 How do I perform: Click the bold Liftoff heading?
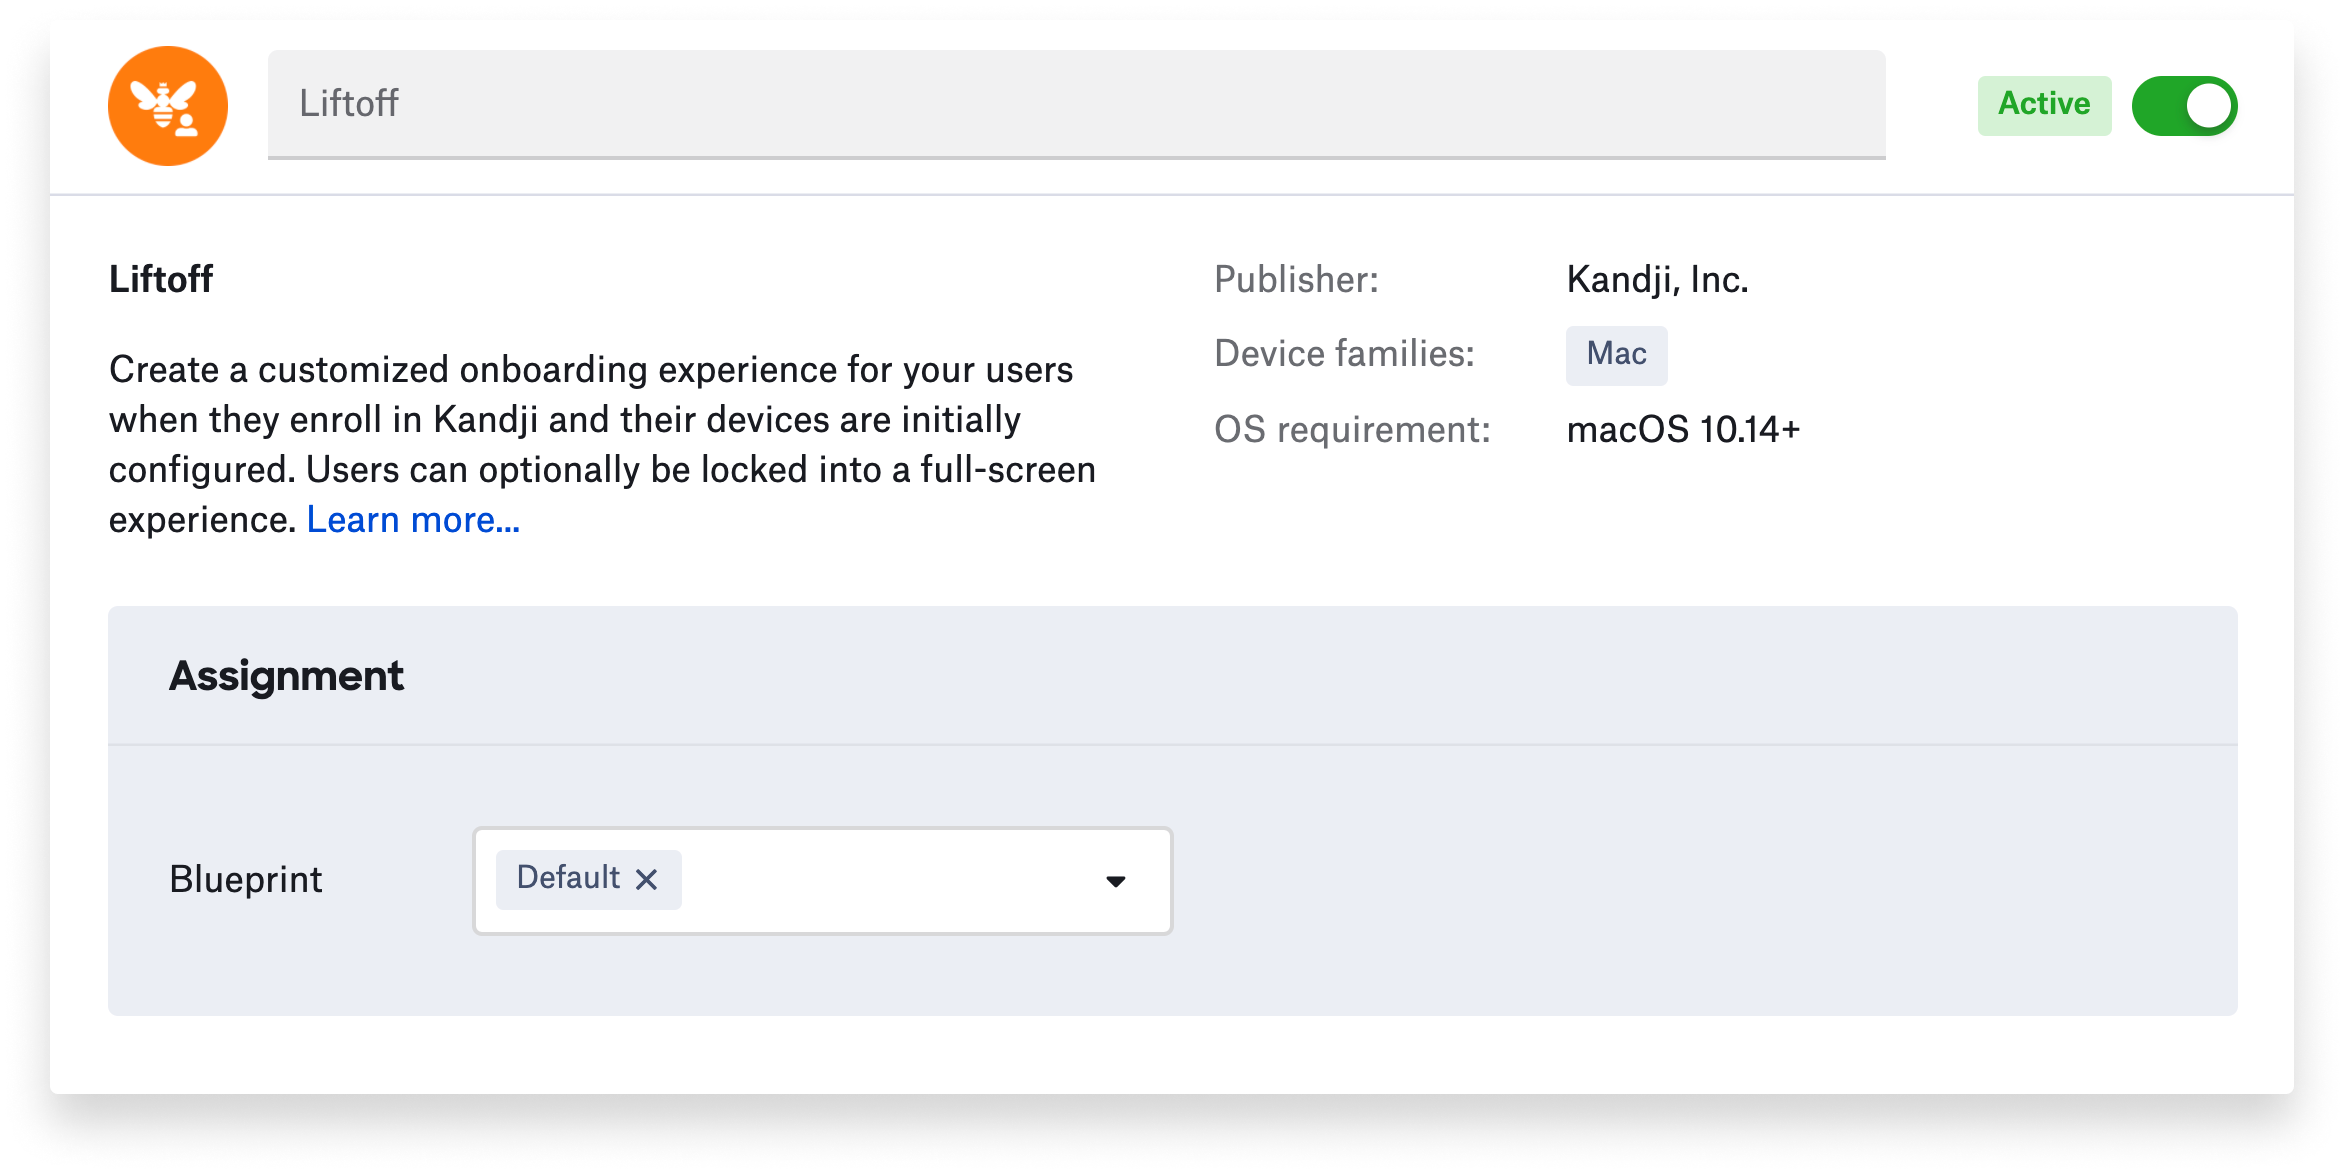pyautogui.click(x=160, y=280)
